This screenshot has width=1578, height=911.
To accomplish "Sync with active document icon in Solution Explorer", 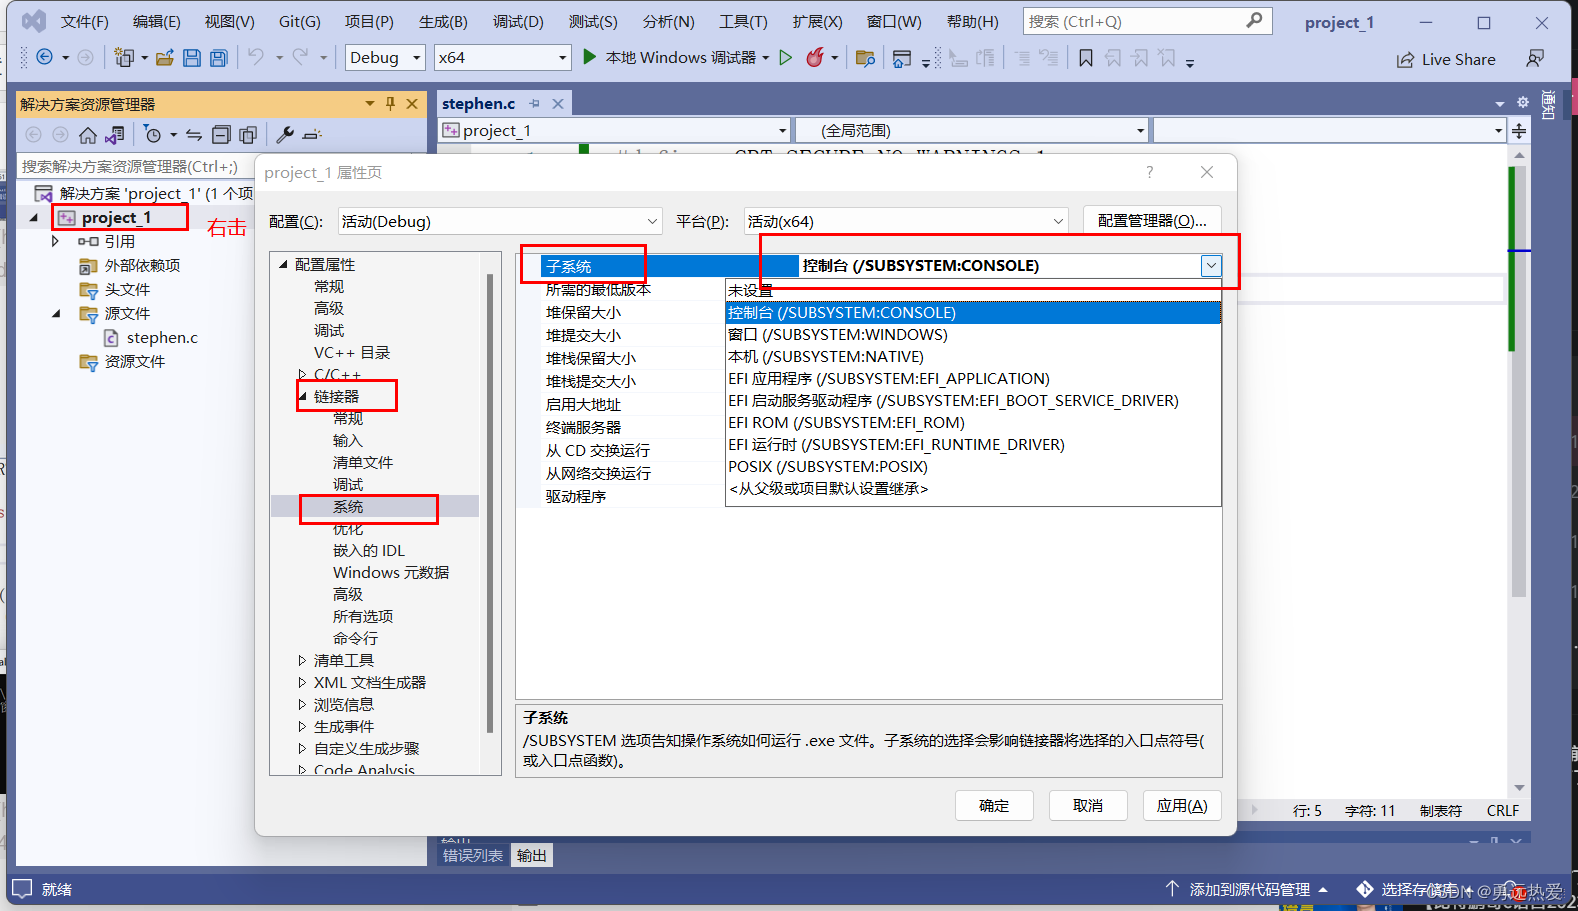I will click(194, 135).
